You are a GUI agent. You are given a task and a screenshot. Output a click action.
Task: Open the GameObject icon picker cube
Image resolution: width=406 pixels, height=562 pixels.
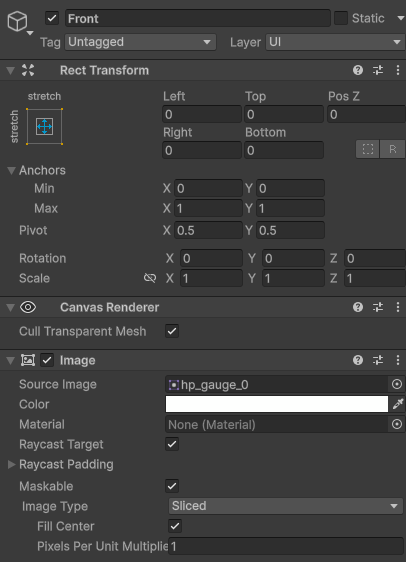point(18,21)
